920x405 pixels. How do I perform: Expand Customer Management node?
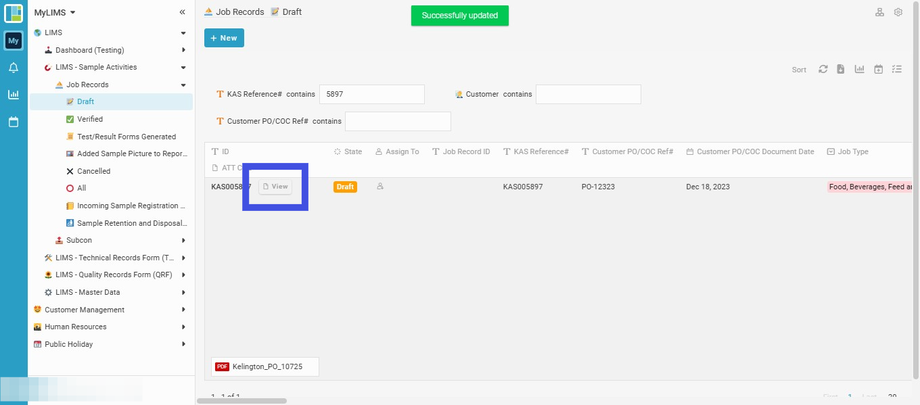[183, 309]
